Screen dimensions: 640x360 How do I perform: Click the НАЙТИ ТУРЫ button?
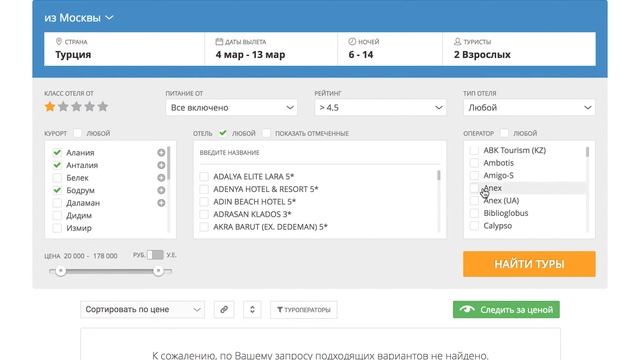[529, 264]
